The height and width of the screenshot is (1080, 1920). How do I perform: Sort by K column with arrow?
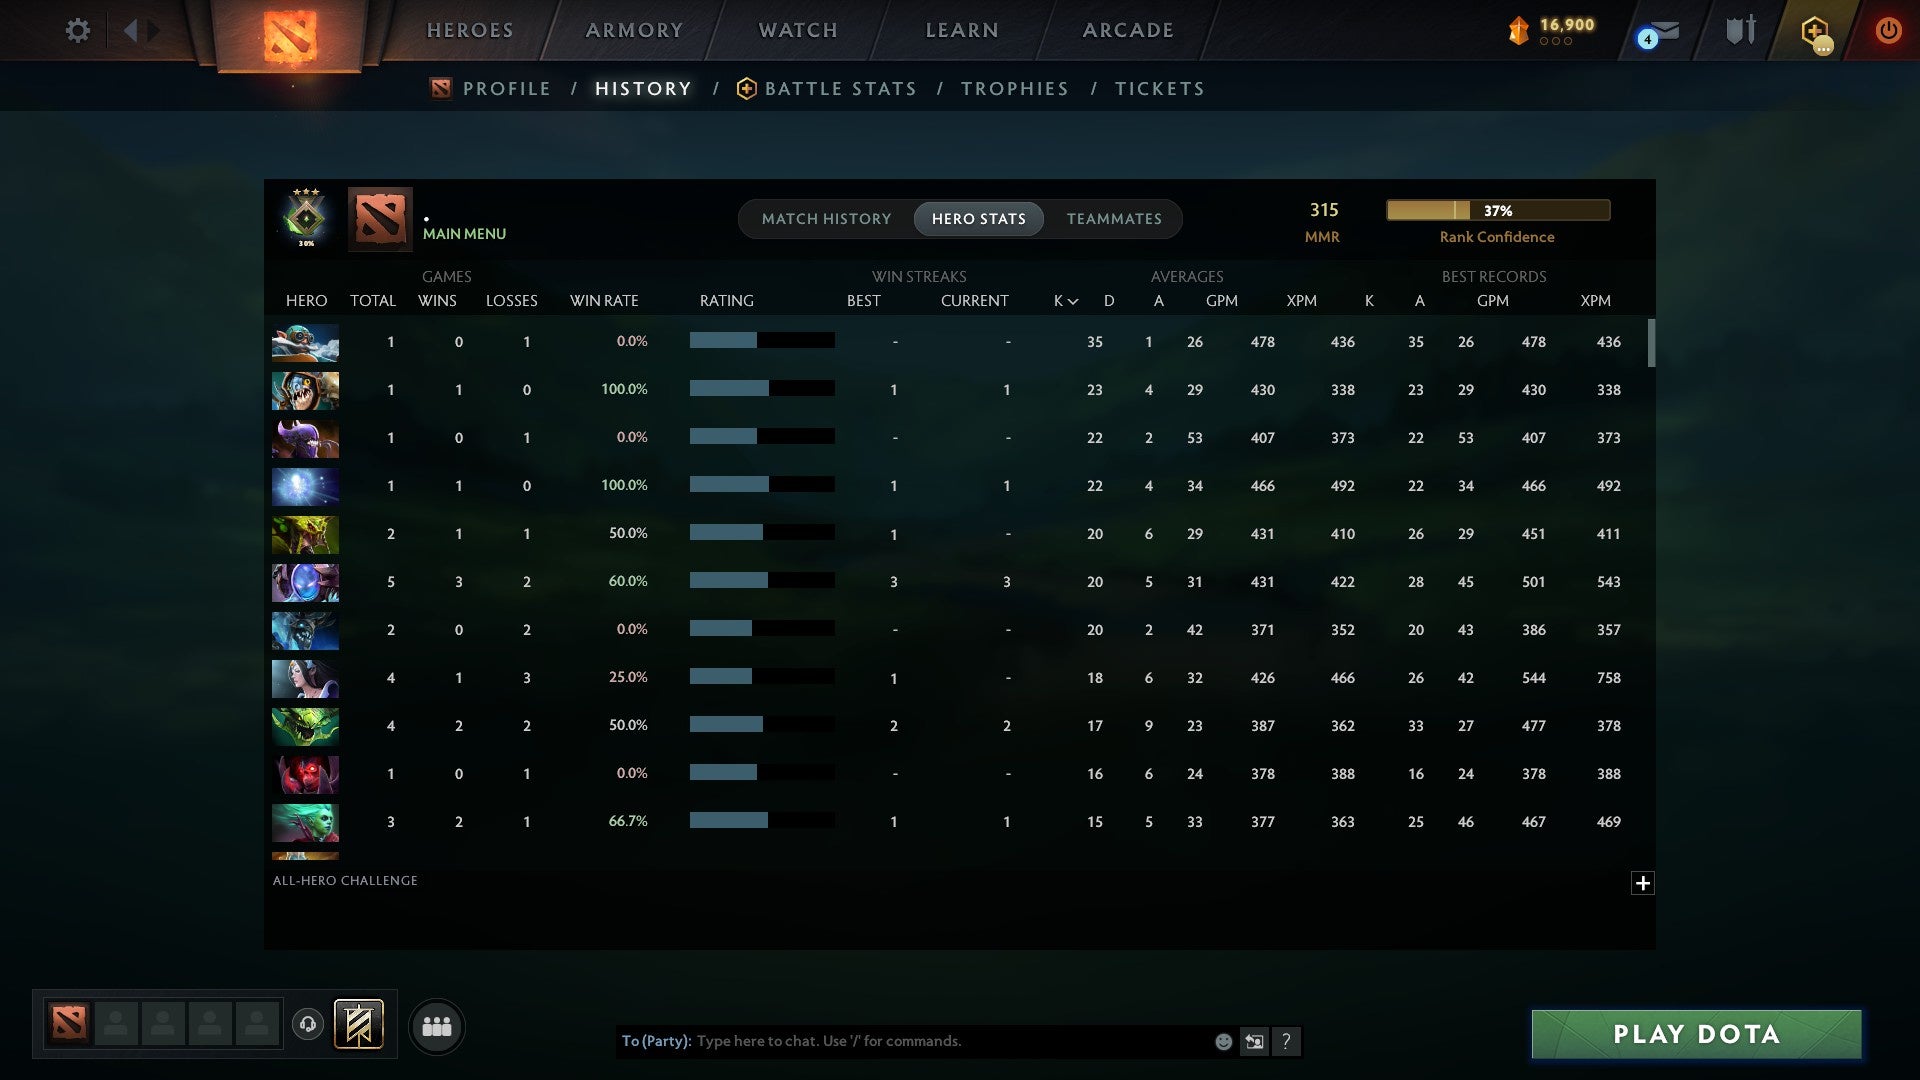tap(1065, 301)
